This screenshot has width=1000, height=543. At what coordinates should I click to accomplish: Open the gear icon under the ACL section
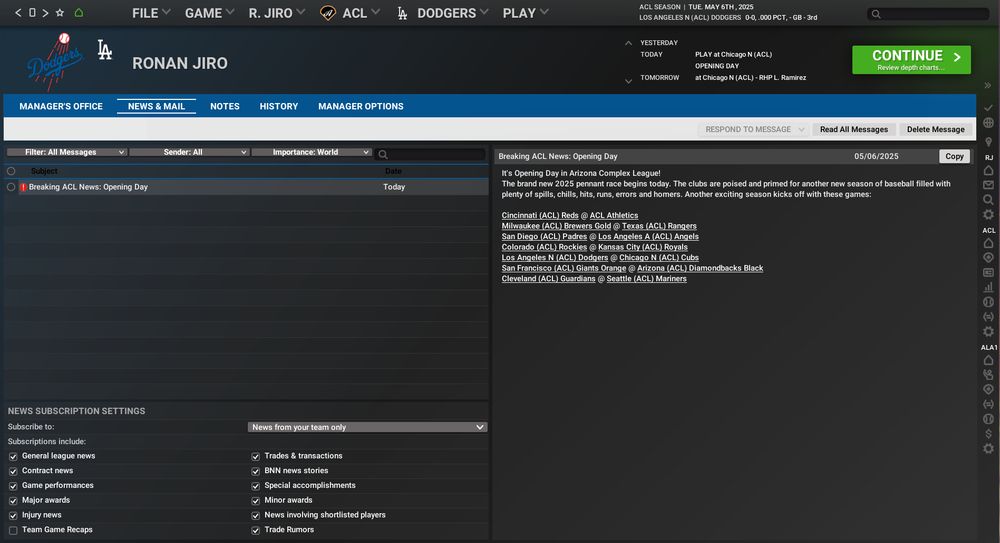[x=988, y=331]
